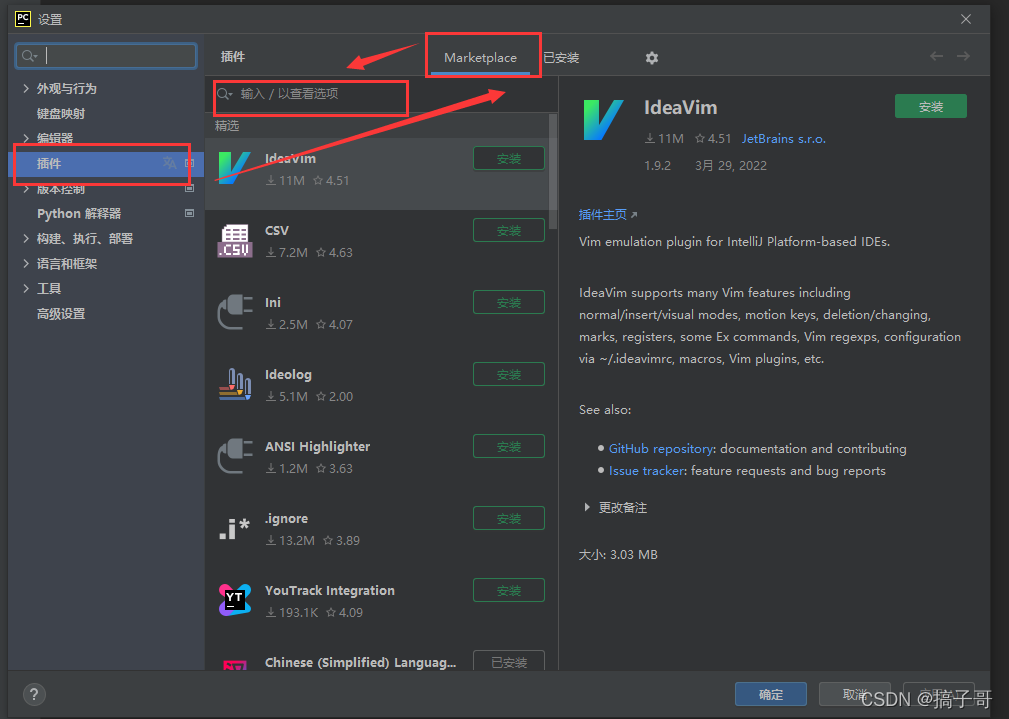Open the plugins gear settings menu
The height and width of the screenshot is (719, 1009).
(652, 58)
